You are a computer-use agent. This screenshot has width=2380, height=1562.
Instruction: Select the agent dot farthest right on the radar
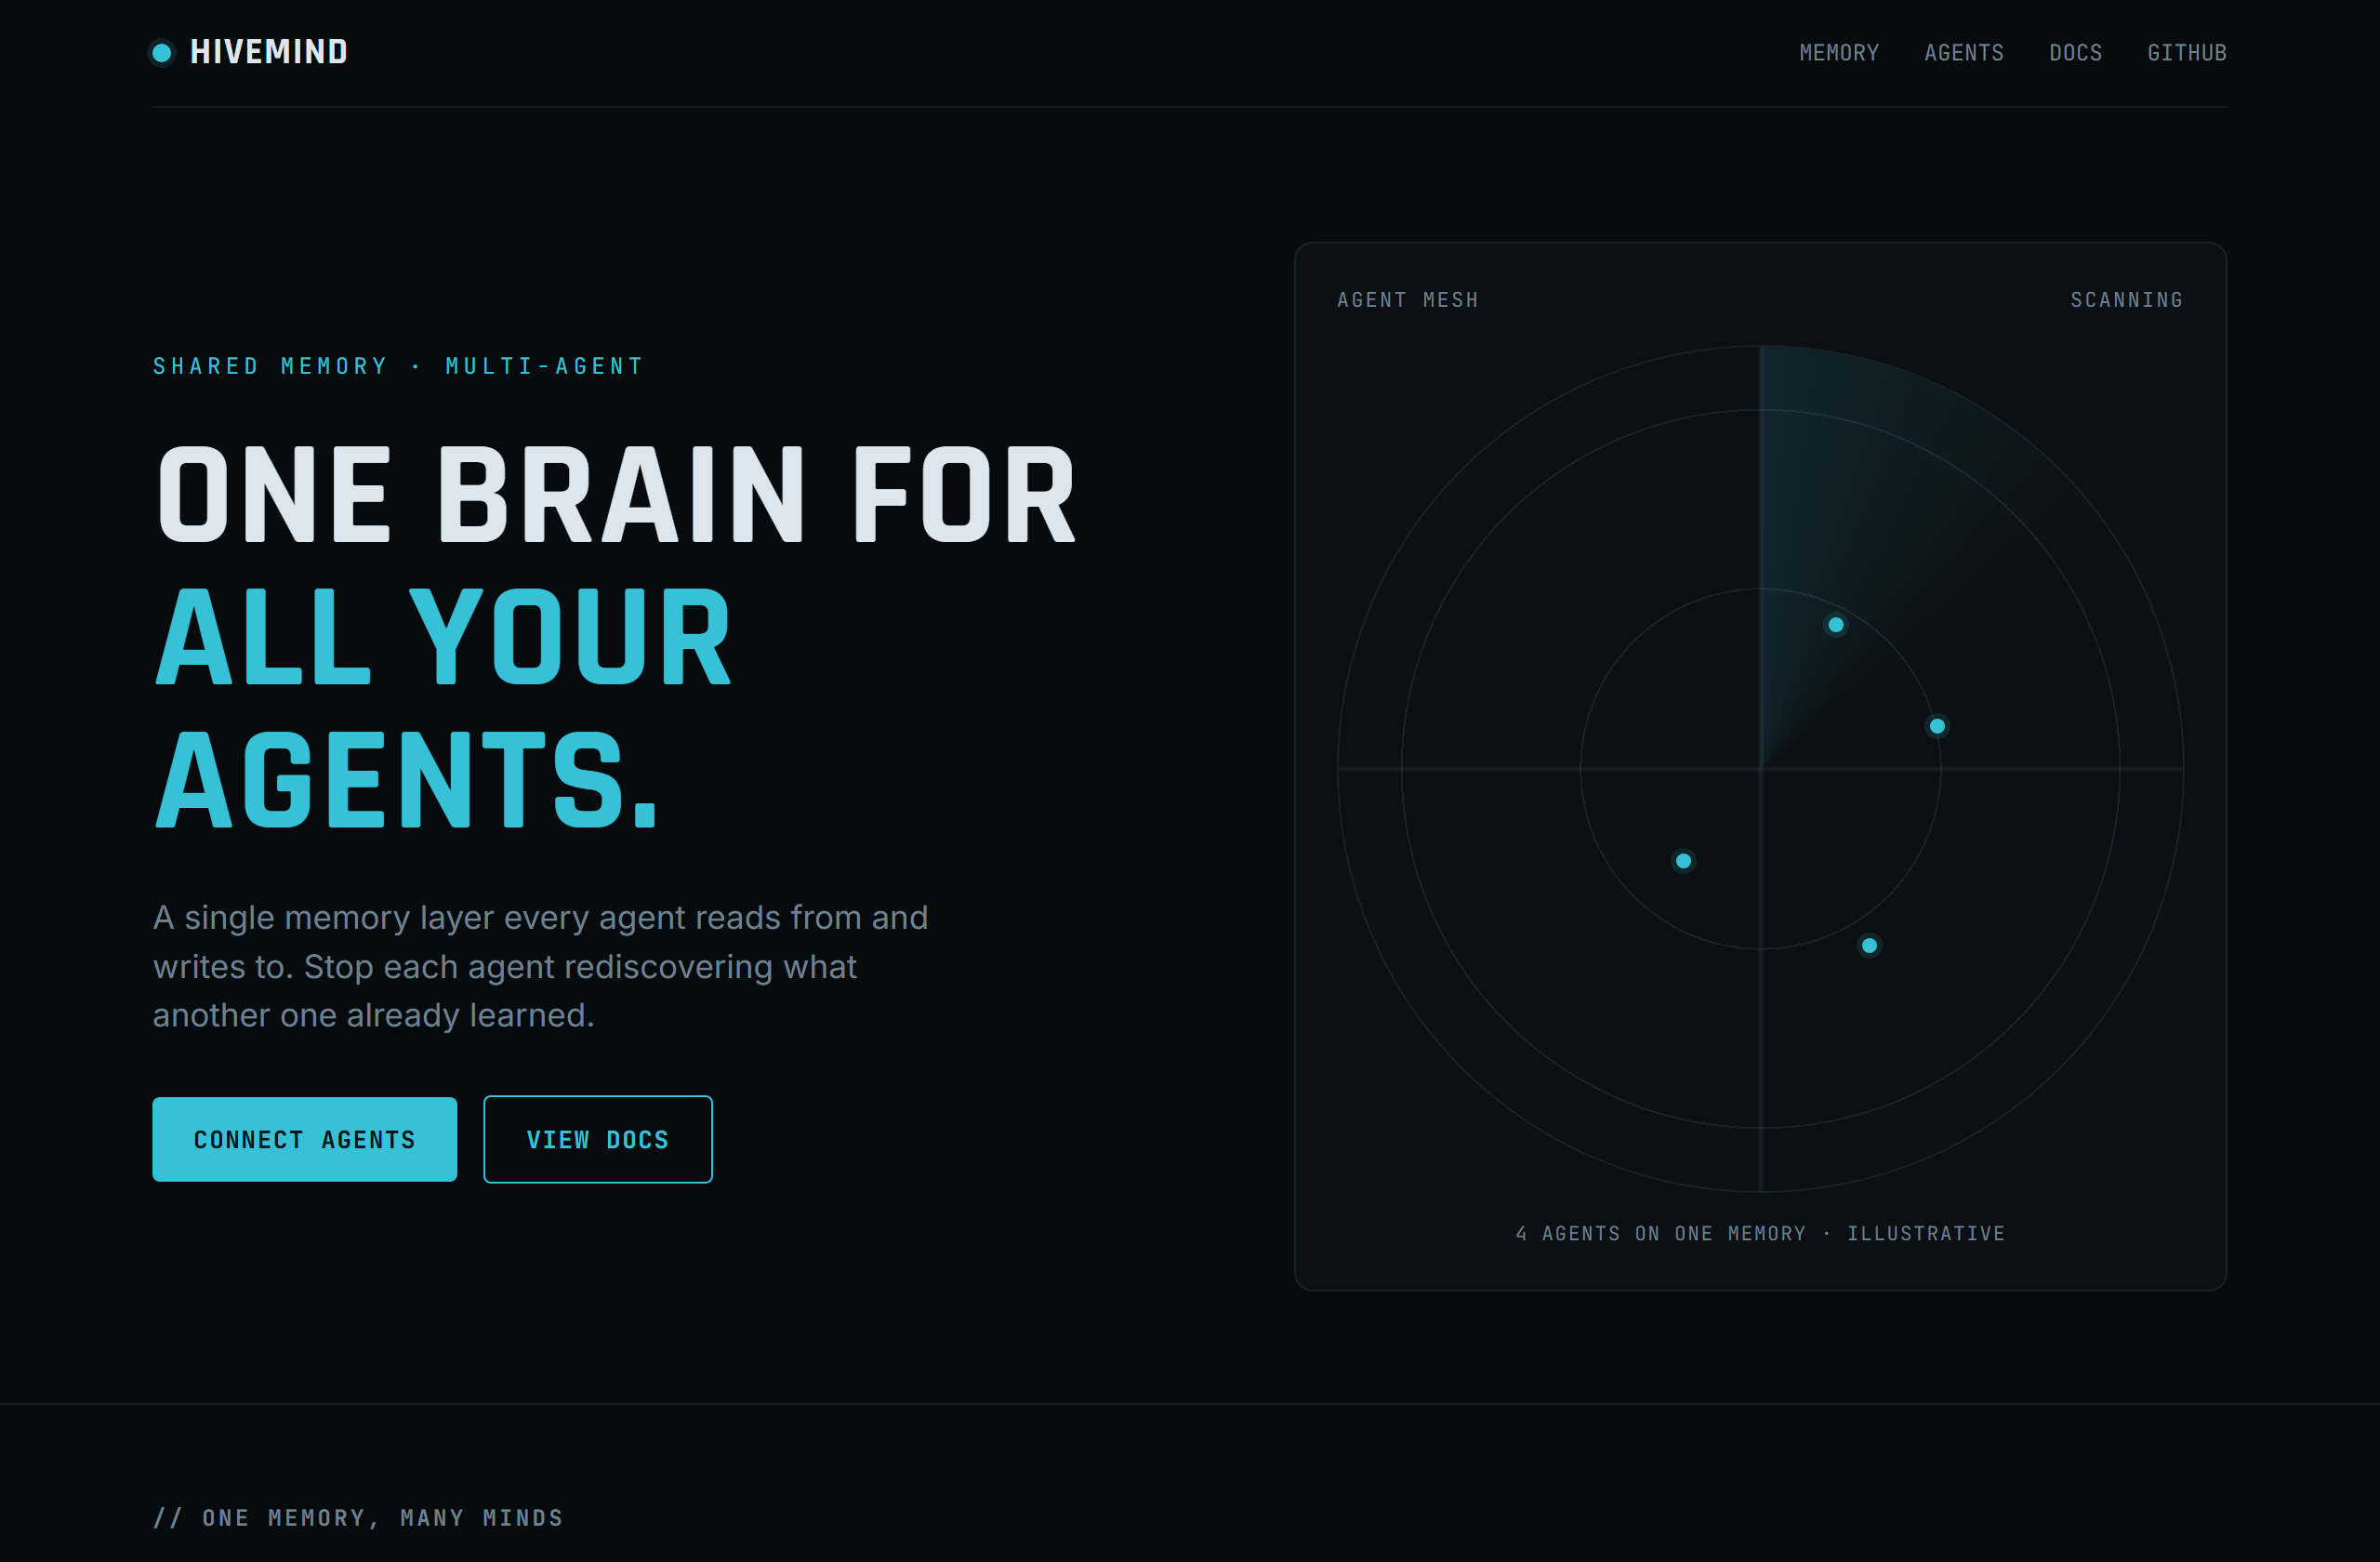point(1937,726)
